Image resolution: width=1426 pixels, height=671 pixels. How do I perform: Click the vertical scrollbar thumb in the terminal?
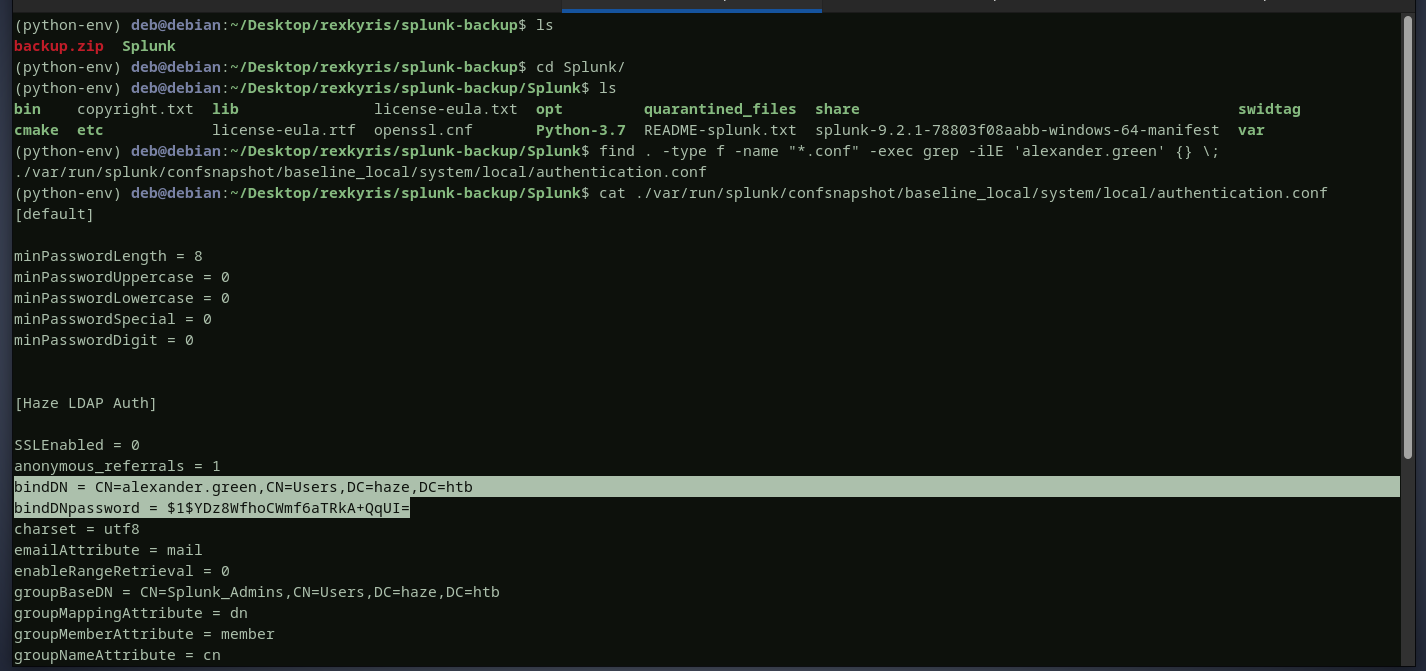coord(1408,235)
